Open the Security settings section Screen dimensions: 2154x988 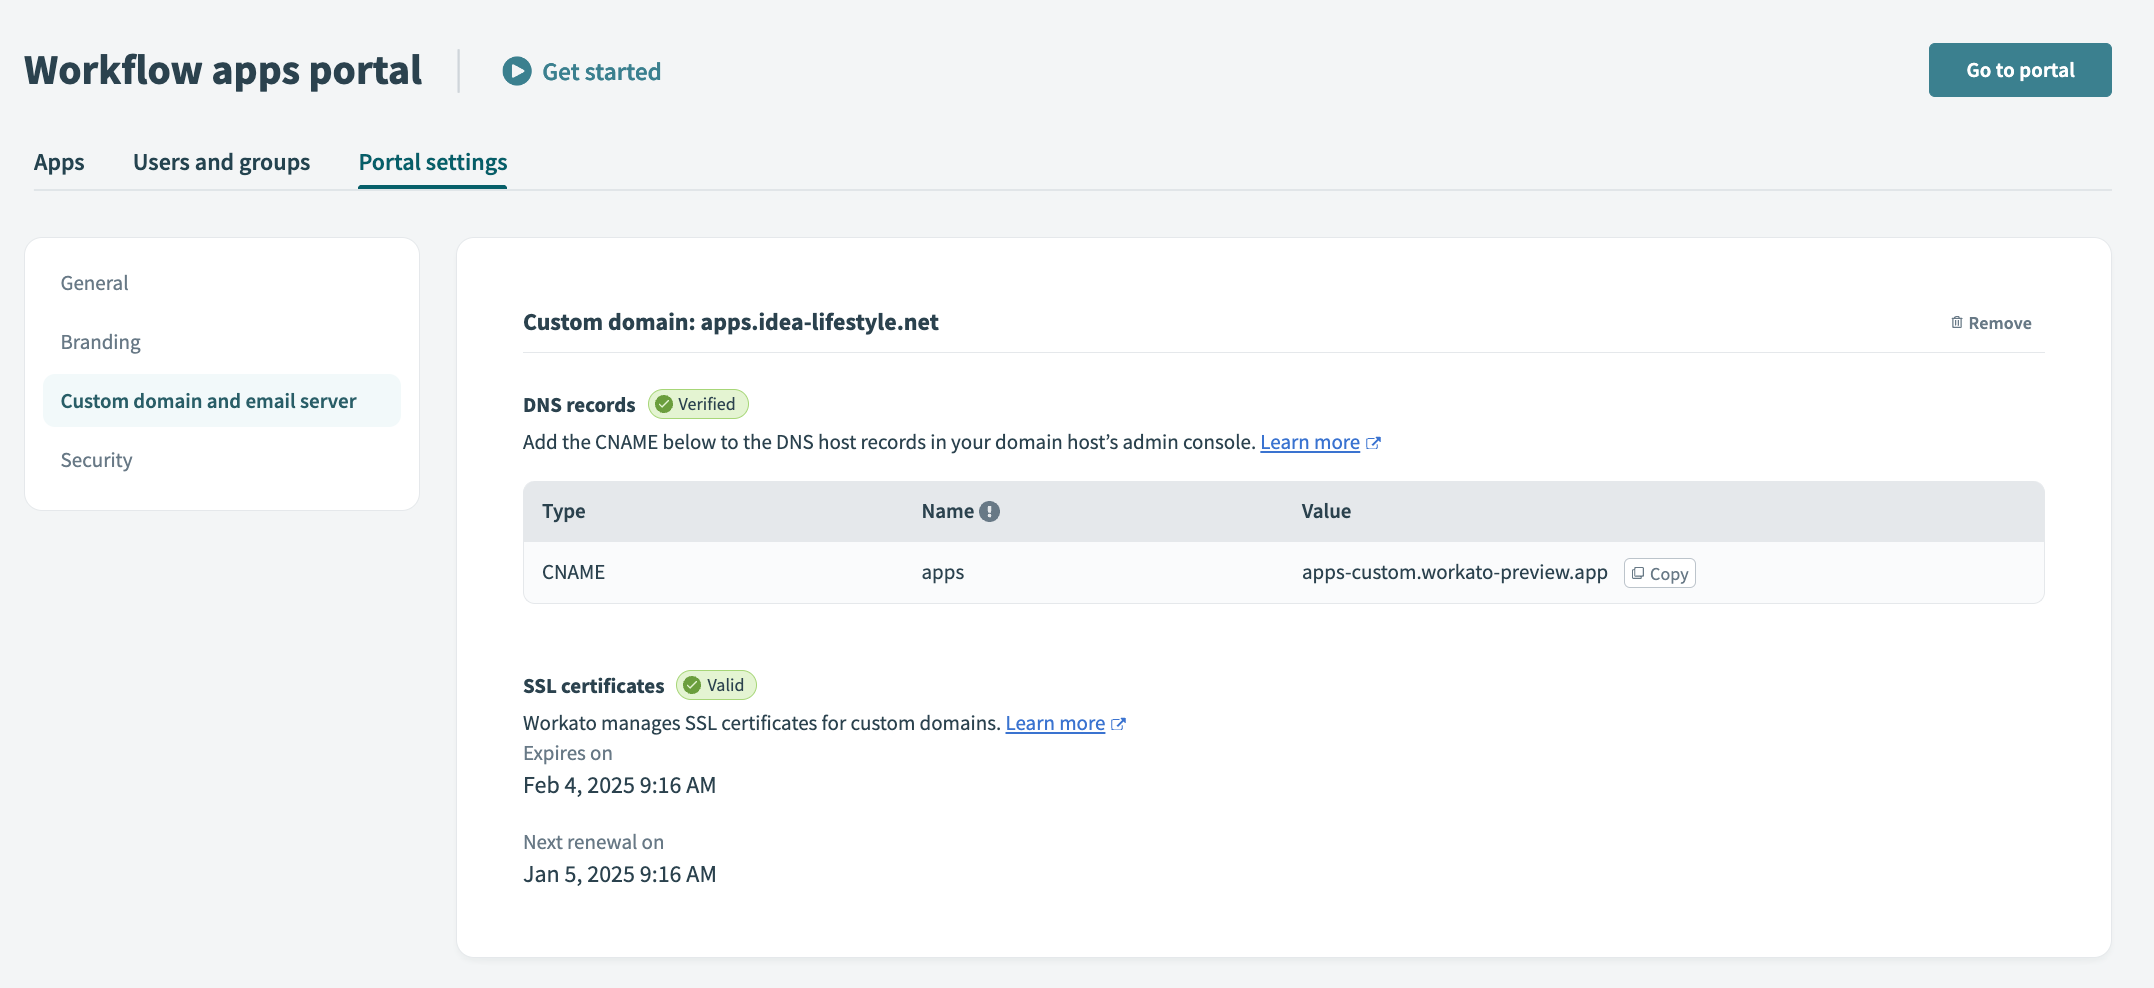tap(96, 460)
